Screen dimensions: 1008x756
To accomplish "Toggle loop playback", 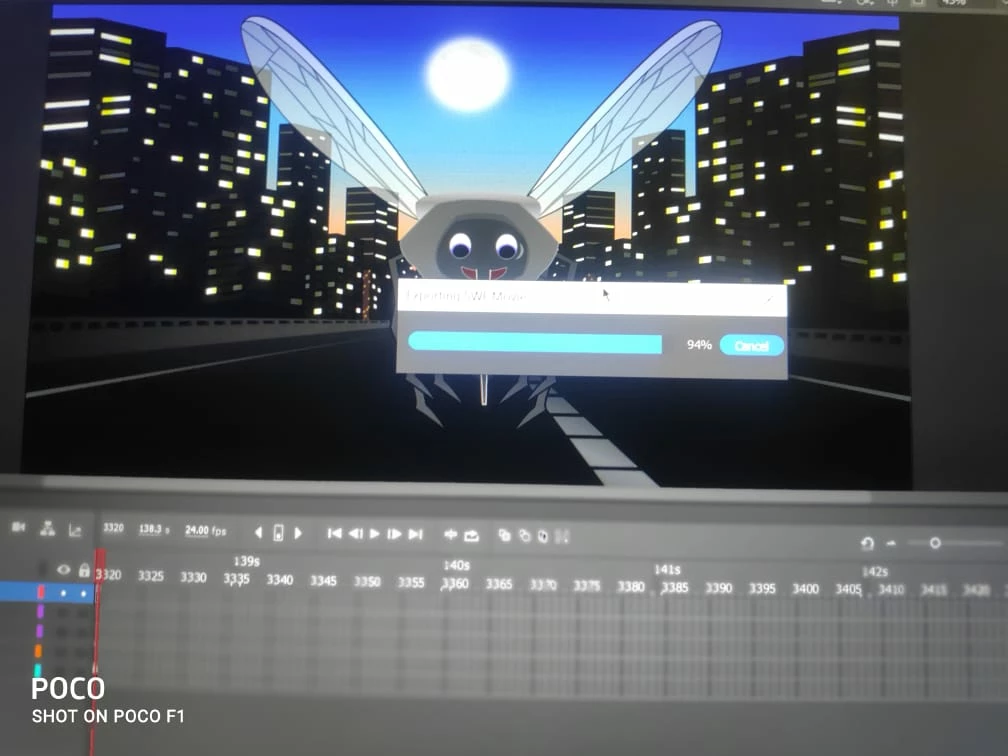I will [x=472, y=535].
